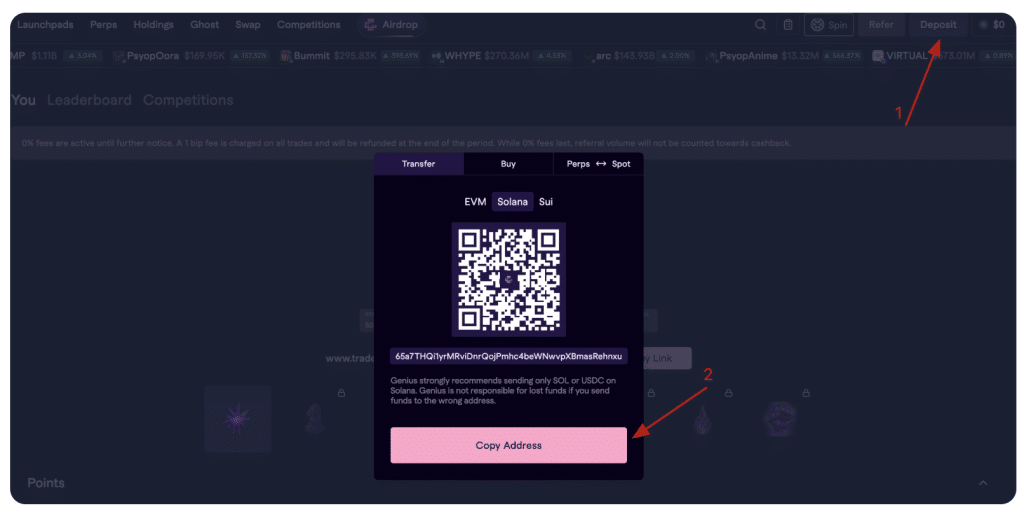1024x515 pixels.
Task: Select the Transfer tab in deposit dialog
Action: pos(419,164)
